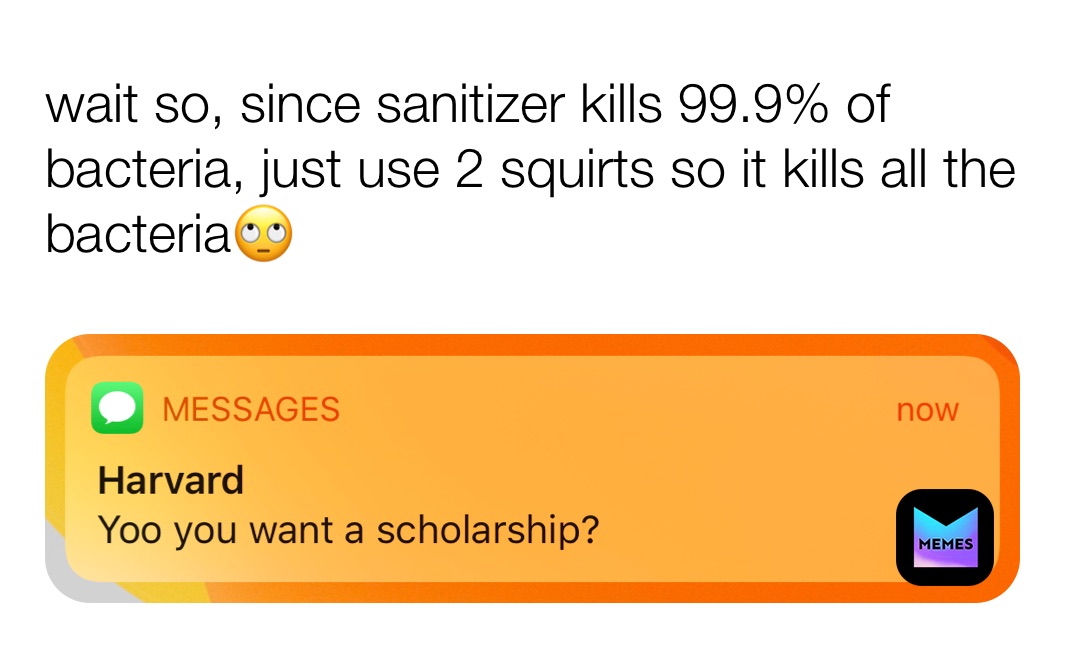1065x648 pixels.
Task: Select the MESSAGES app label
Action: click(x=251, y=410)
